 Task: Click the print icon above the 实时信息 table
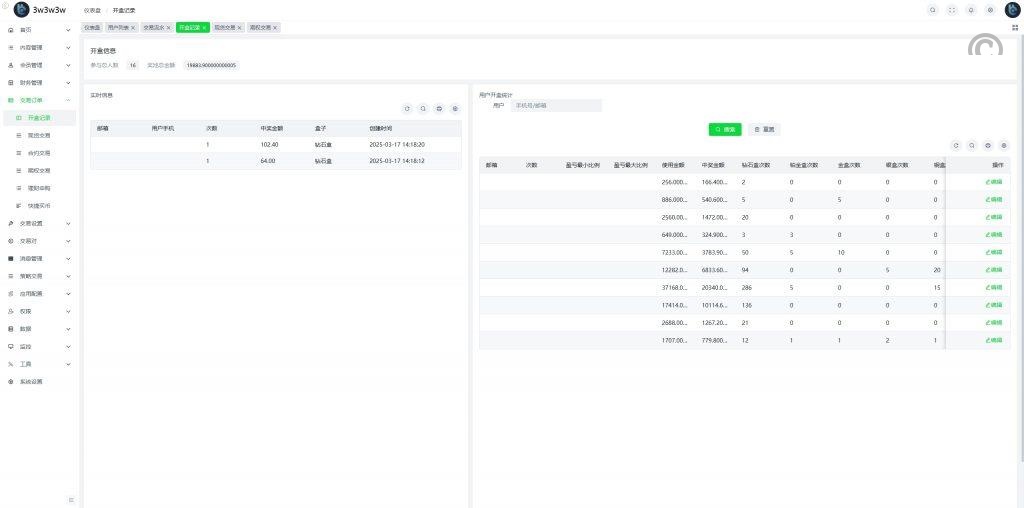pyautogui.click(x=439, y=108)
